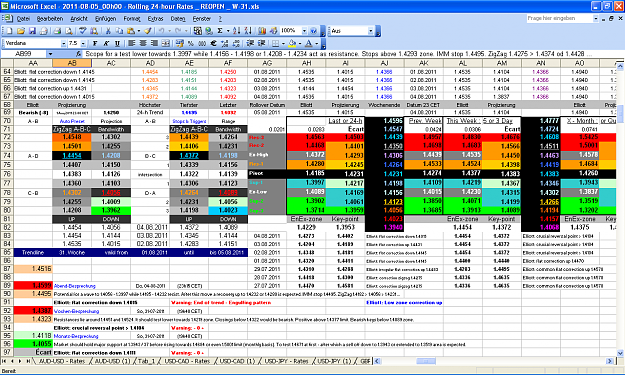Open Excel Help question mark icon
Image resolution: width=625 pixels, height=375 pixels.
pos(313,31)
